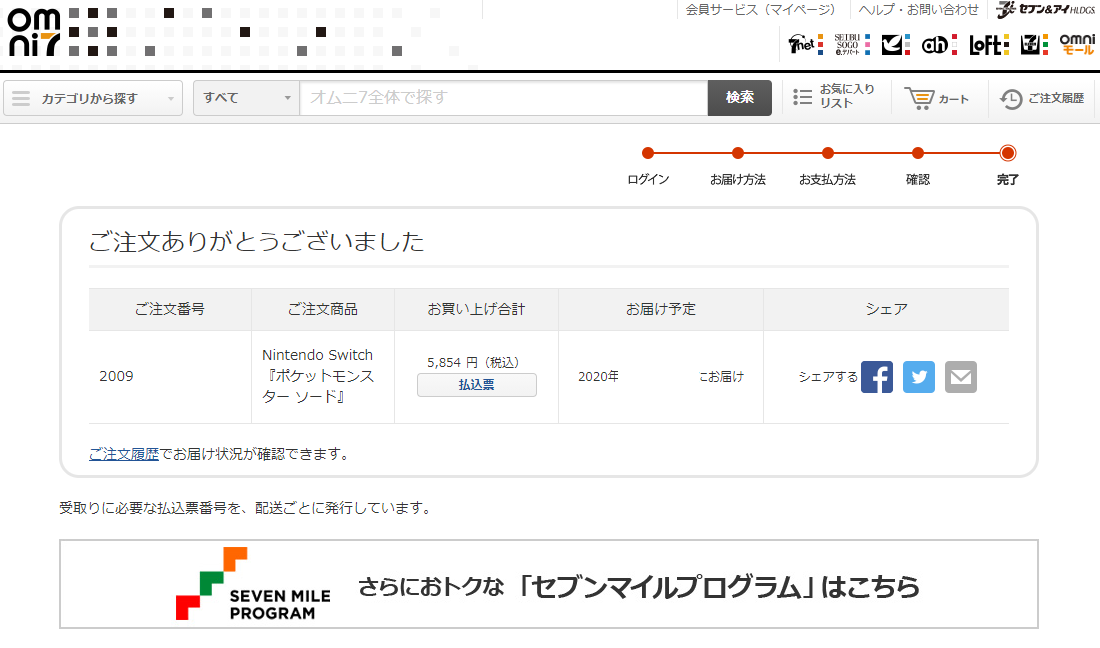The image size is (1100, 648).
Task: Click the お買い上げ合計 column header
Action: pyautogui.click(x=476, y=309)
